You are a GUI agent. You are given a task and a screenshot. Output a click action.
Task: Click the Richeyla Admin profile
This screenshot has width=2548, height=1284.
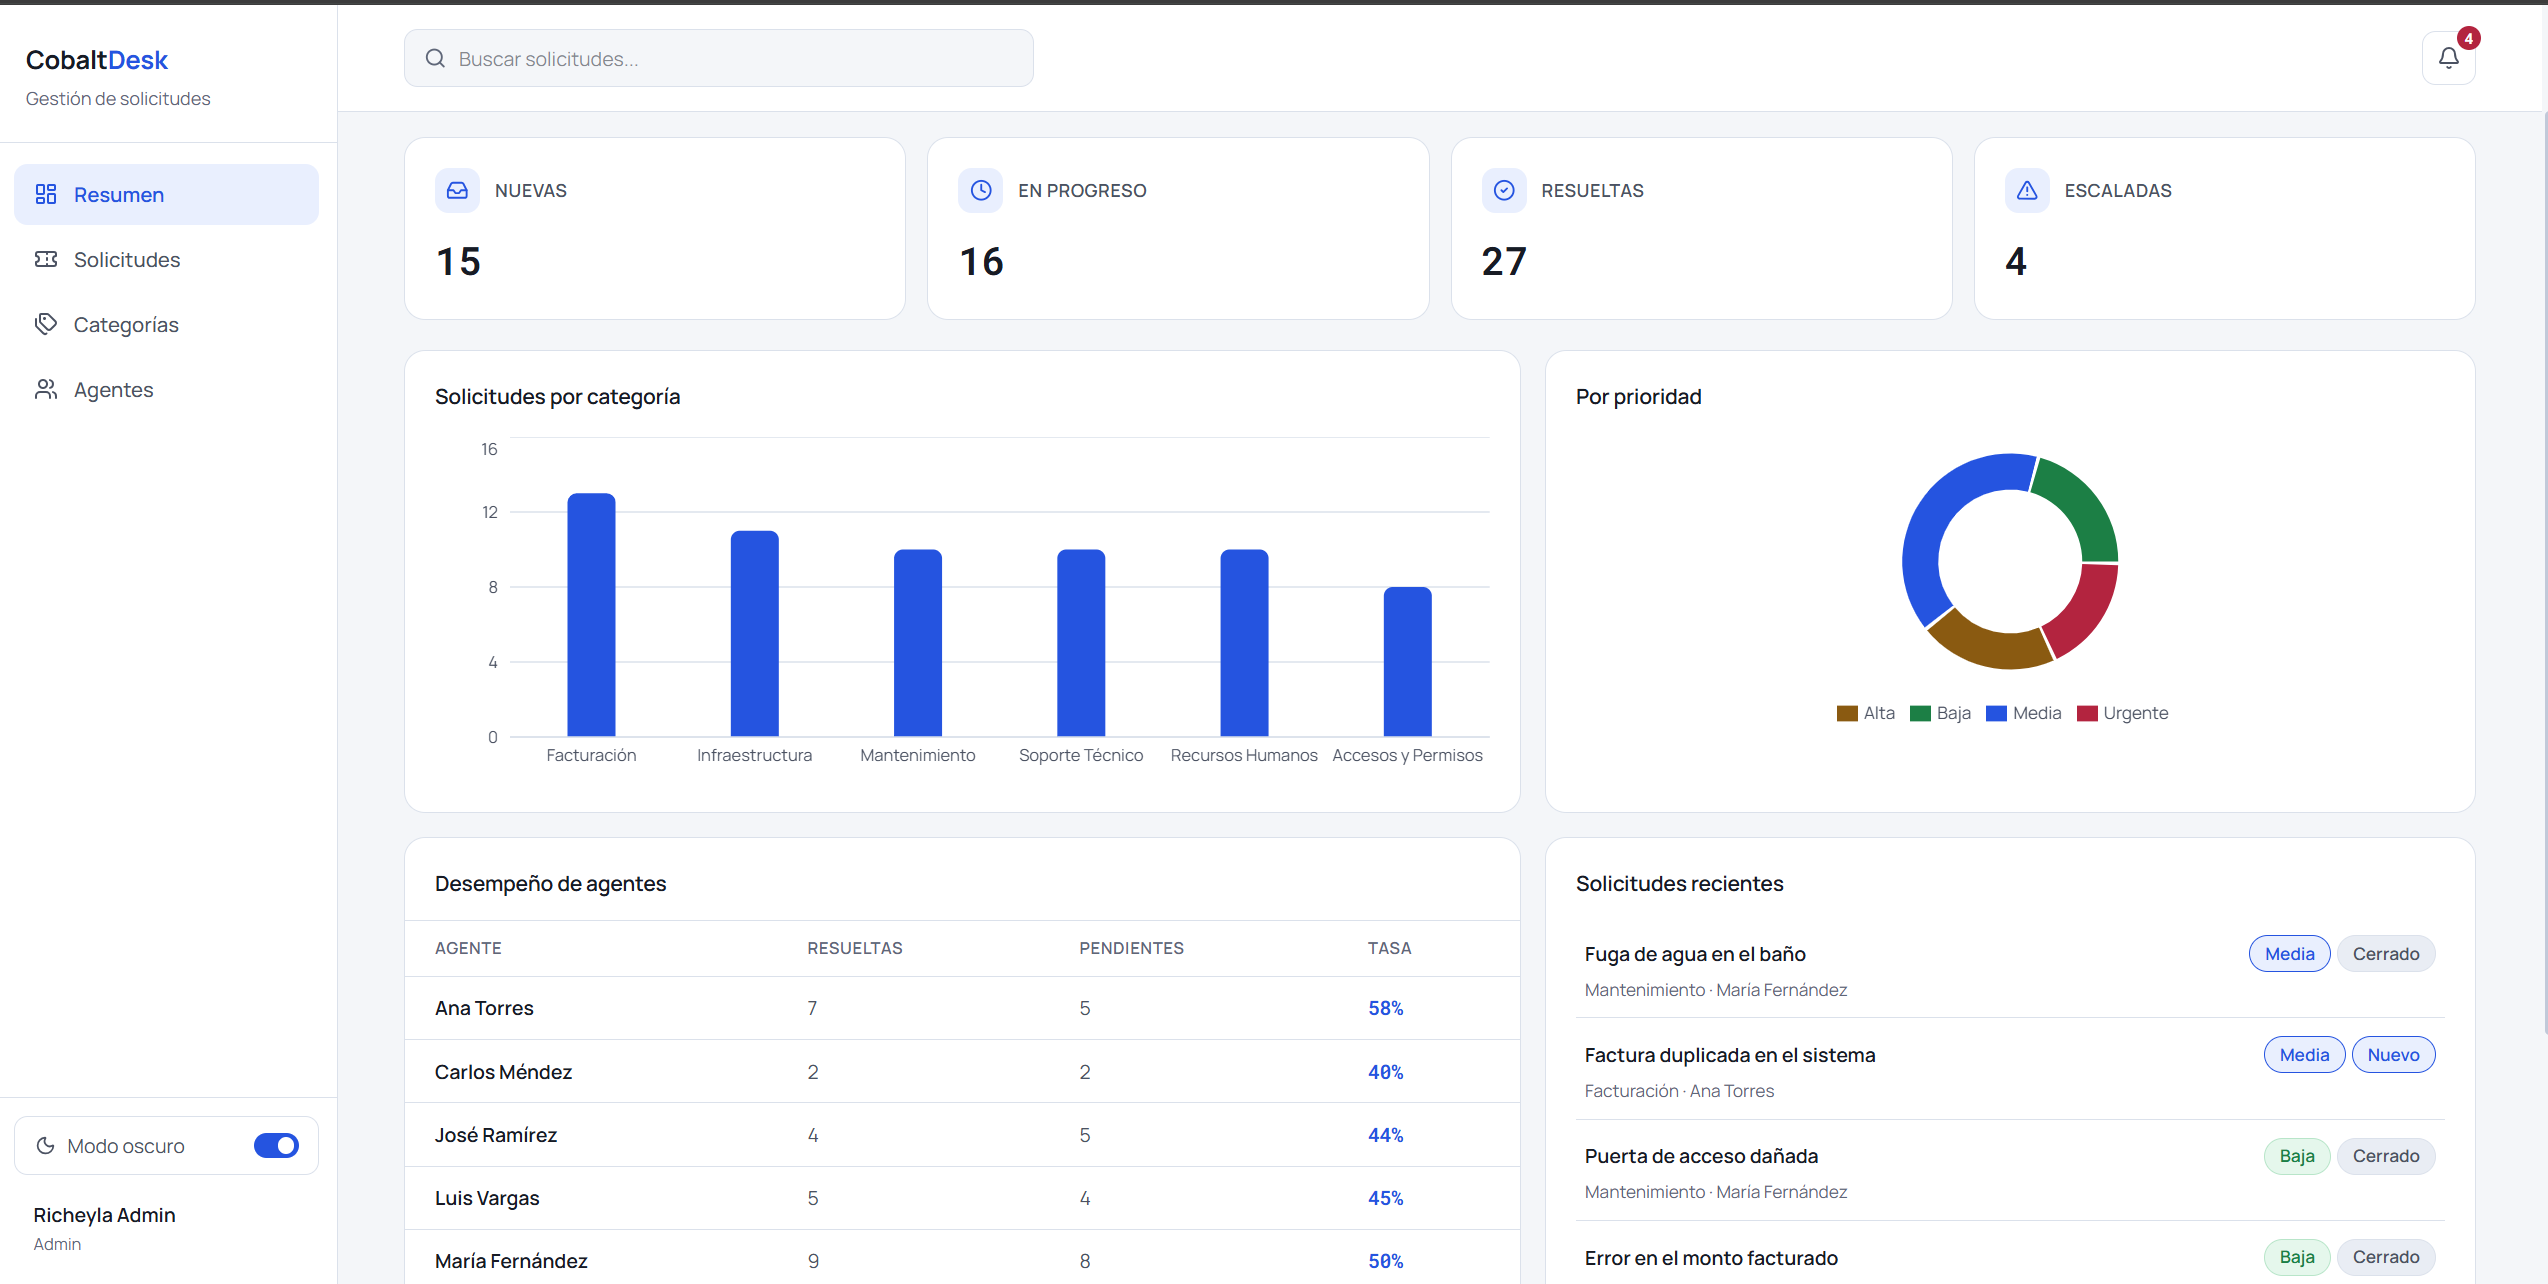coord(104,1228)
